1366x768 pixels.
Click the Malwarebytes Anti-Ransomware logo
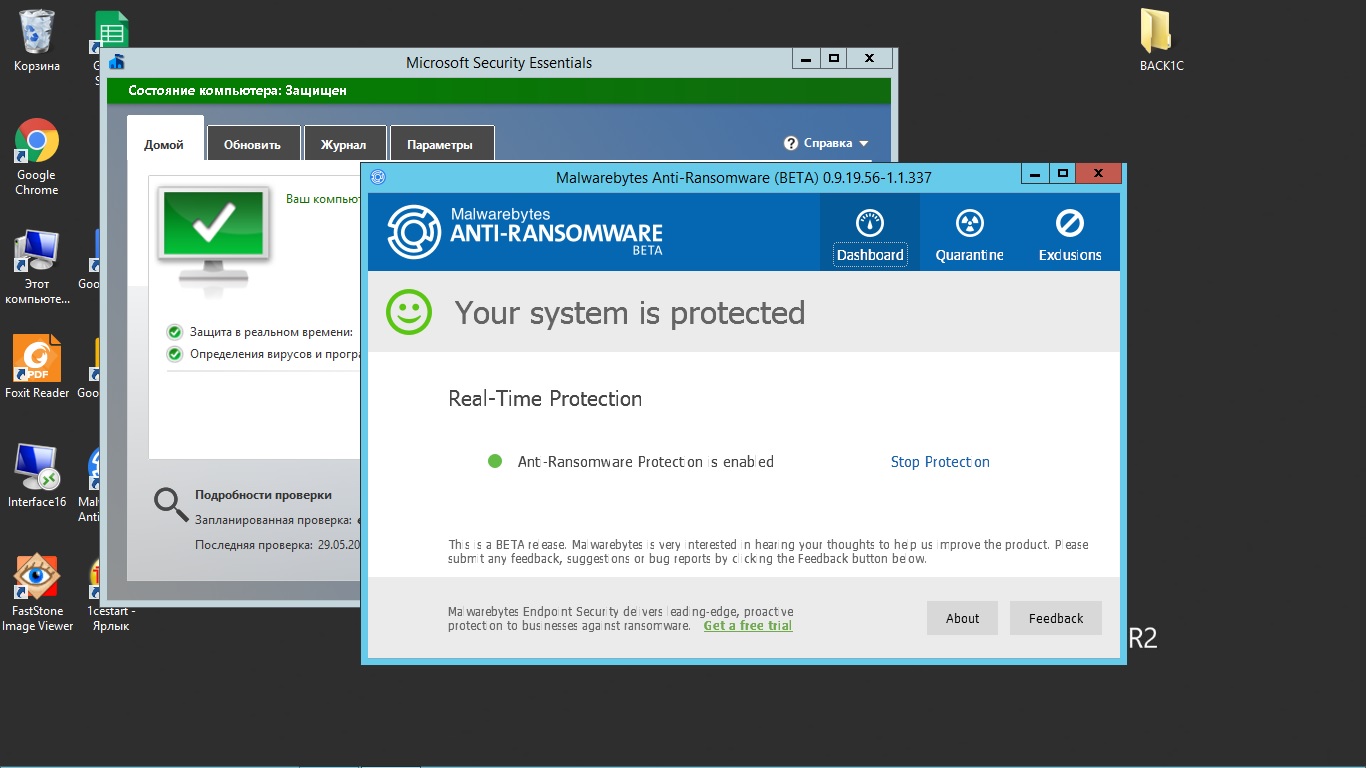pyautogui.click(x=525, y=232)
